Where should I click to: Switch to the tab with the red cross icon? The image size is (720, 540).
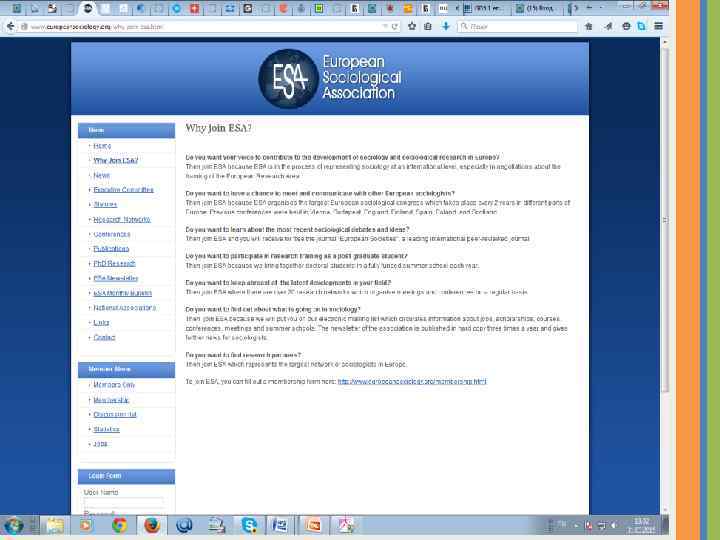click(x=195, y=8)
